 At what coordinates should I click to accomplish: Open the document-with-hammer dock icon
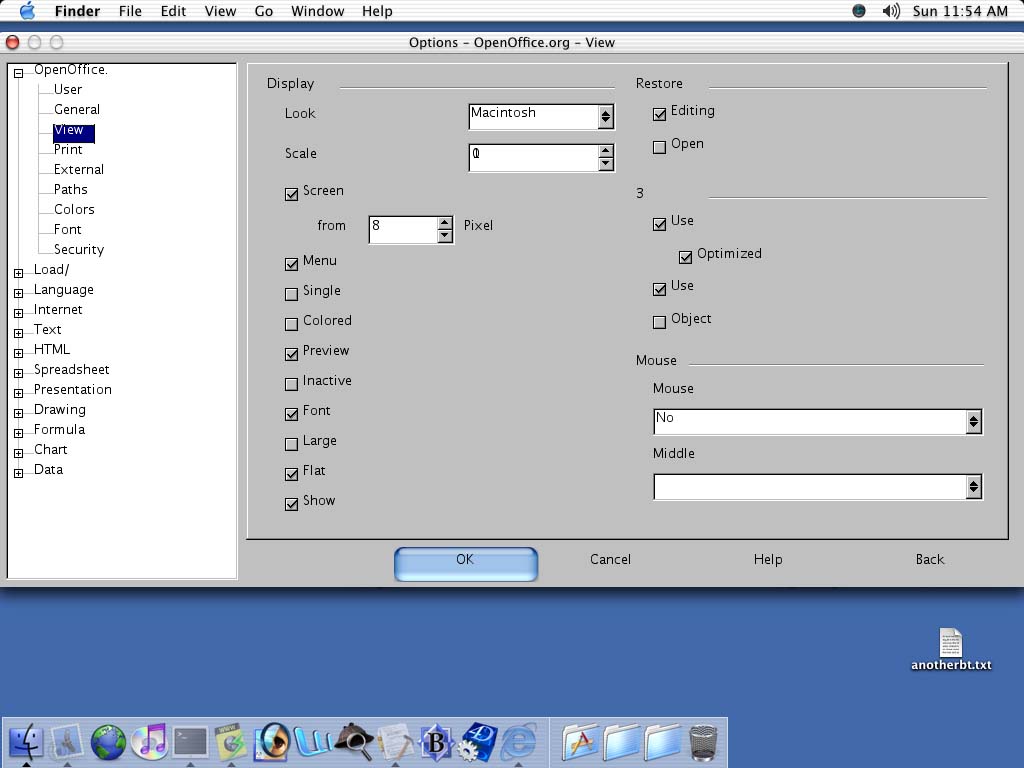[394, 742]
